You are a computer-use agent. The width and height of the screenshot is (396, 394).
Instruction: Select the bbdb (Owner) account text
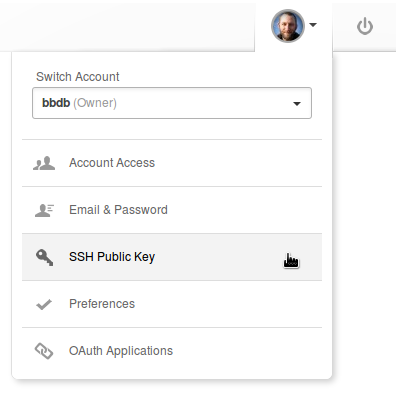coord(79,103)
